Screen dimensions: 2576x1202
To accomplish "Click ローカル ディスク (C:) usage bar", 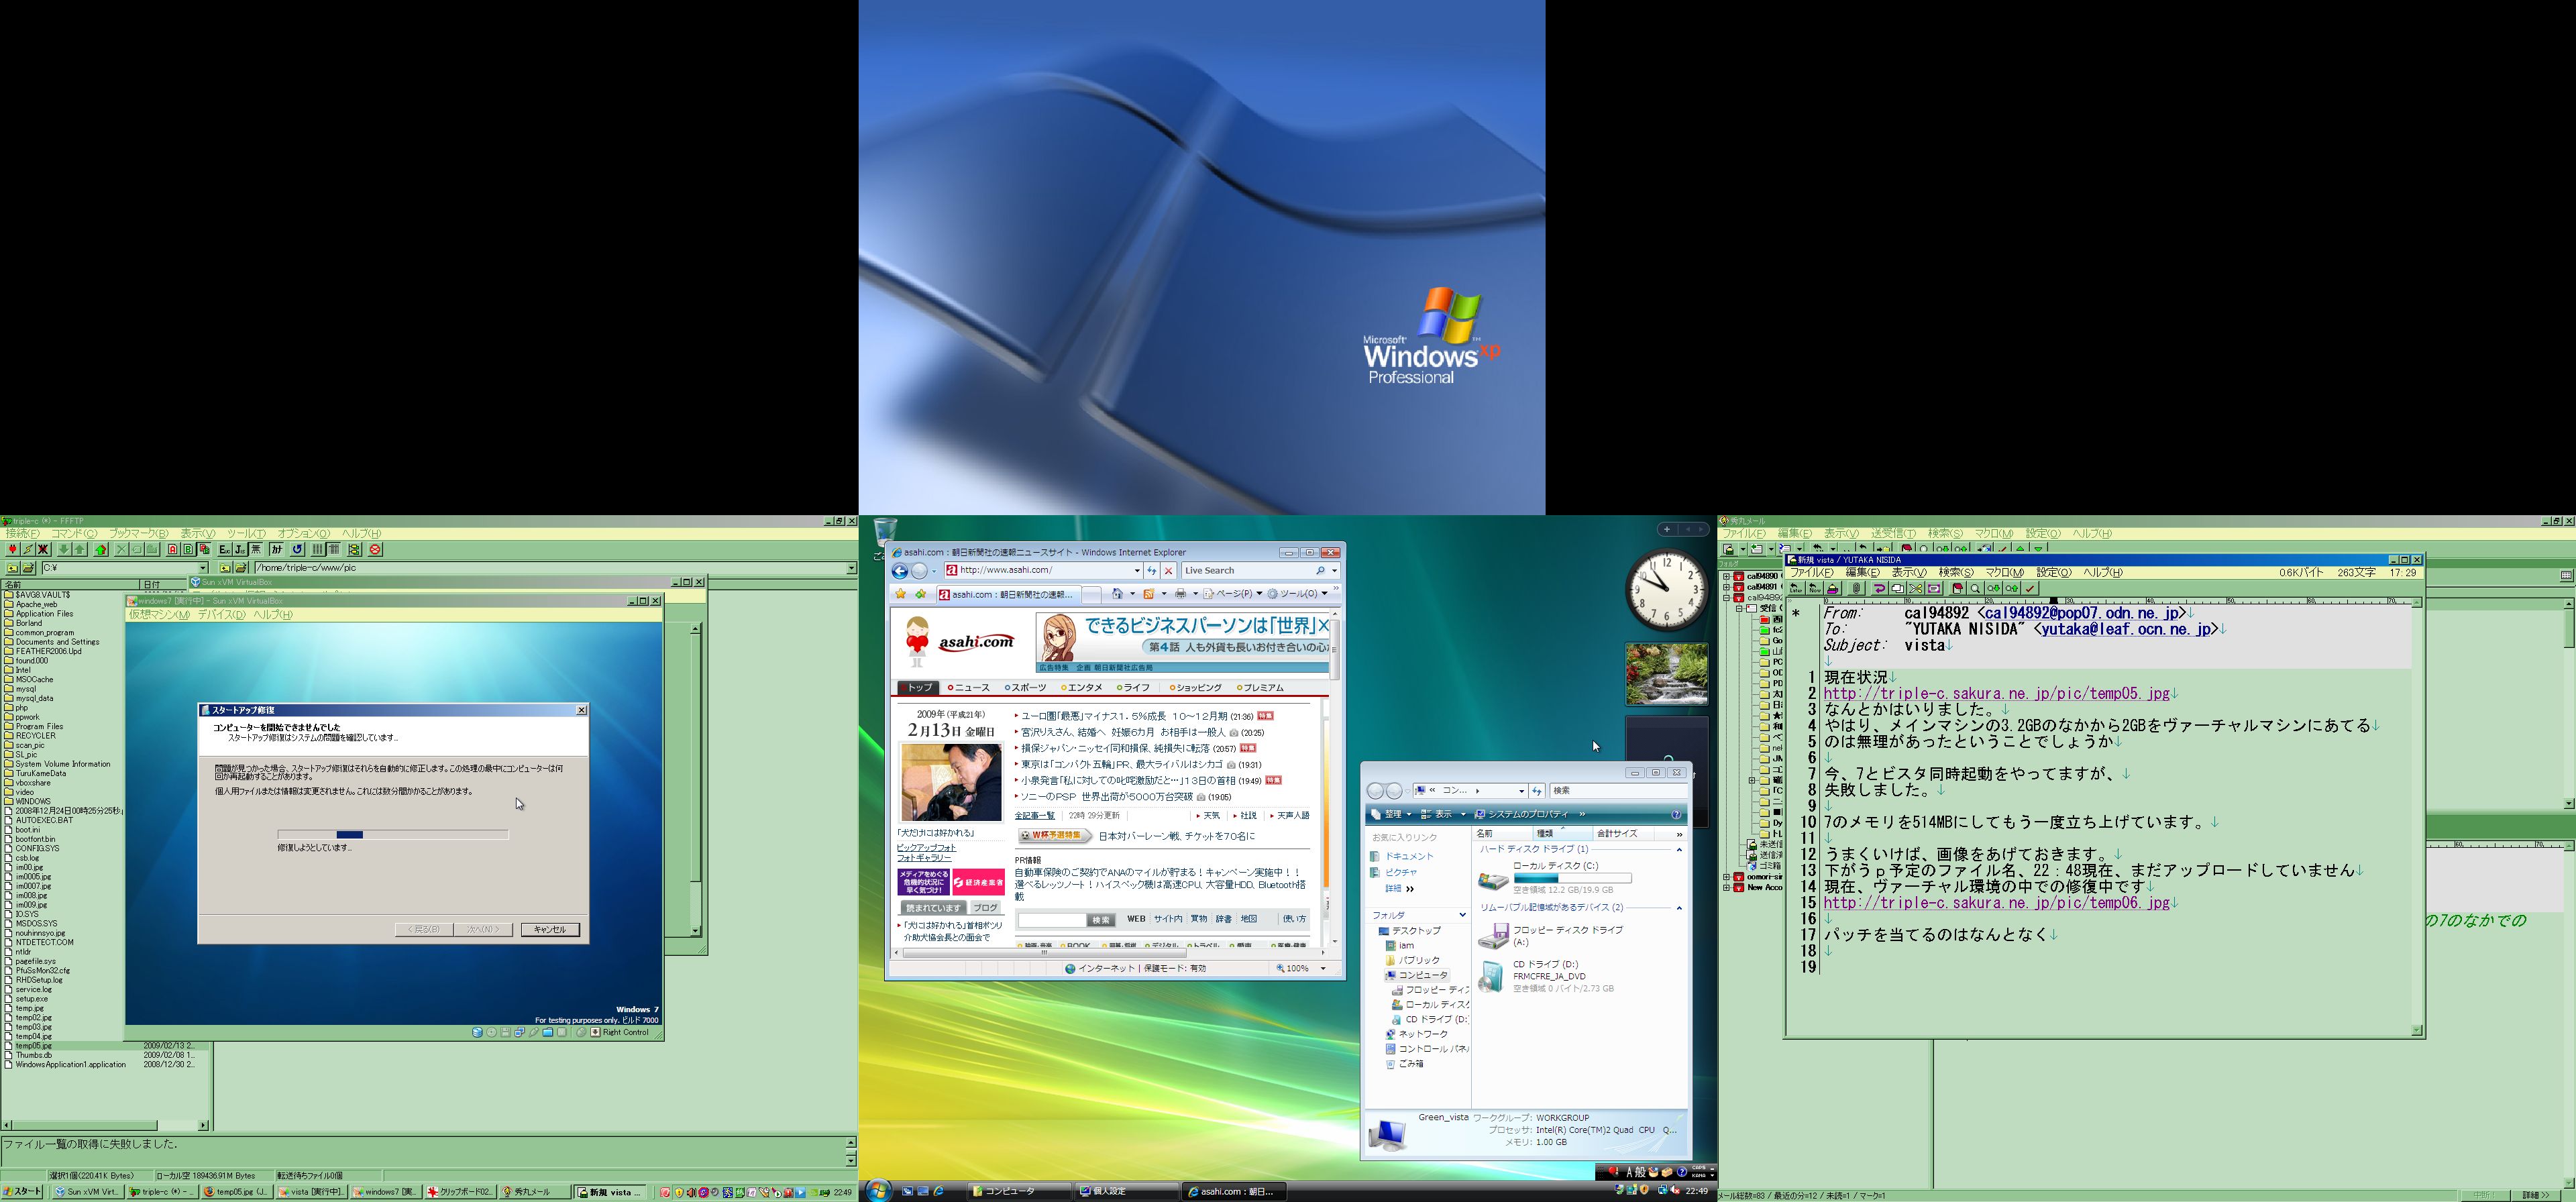I will tap(1572, 878).
